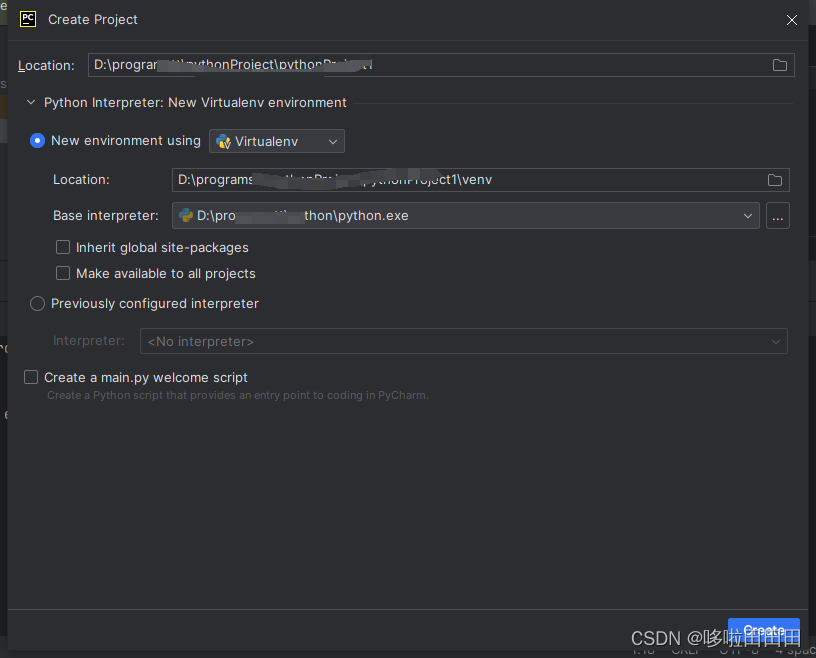This screenshot has height=658, width=816.
Task: Click the '...' button next to Base interpreter
Action: (778, 215)
